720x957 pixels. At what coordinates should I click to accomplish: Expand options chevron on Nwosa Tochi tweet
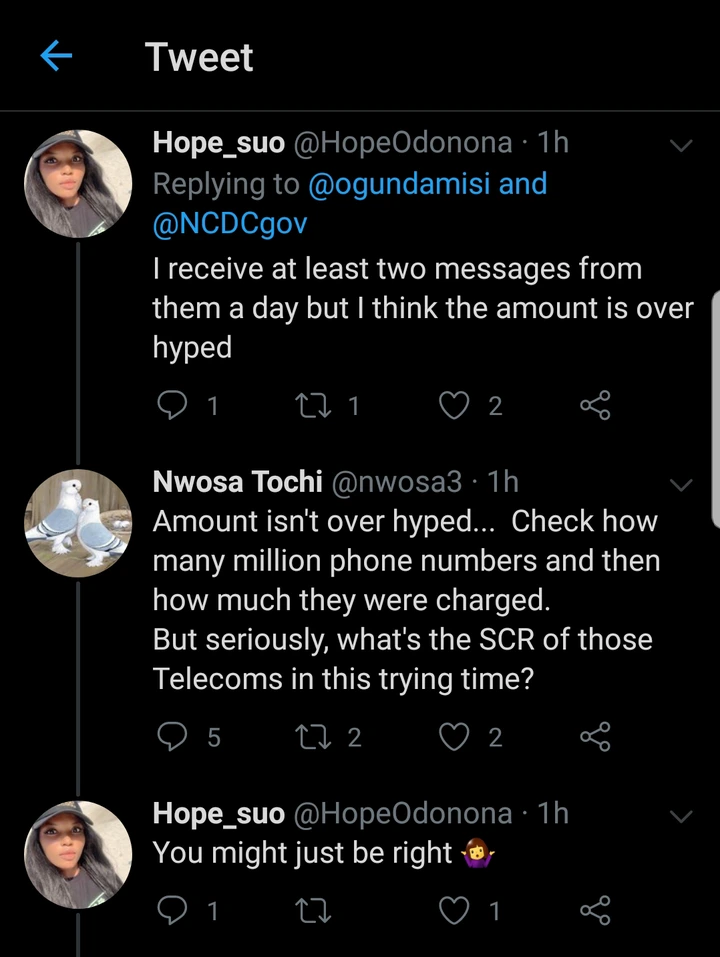click(x=680, y=485)
